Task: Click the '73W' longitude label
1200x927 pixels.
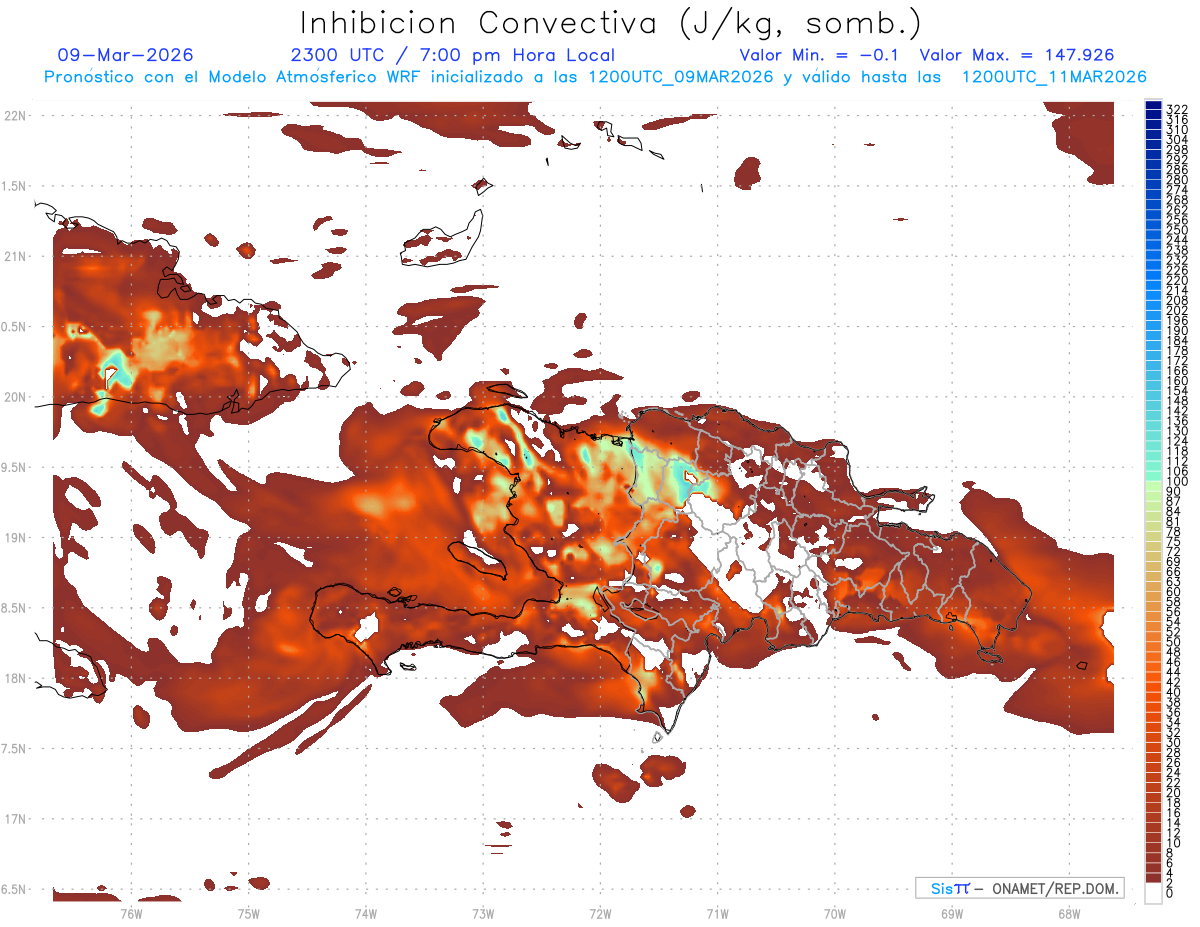Action: (x=483, y=914)
